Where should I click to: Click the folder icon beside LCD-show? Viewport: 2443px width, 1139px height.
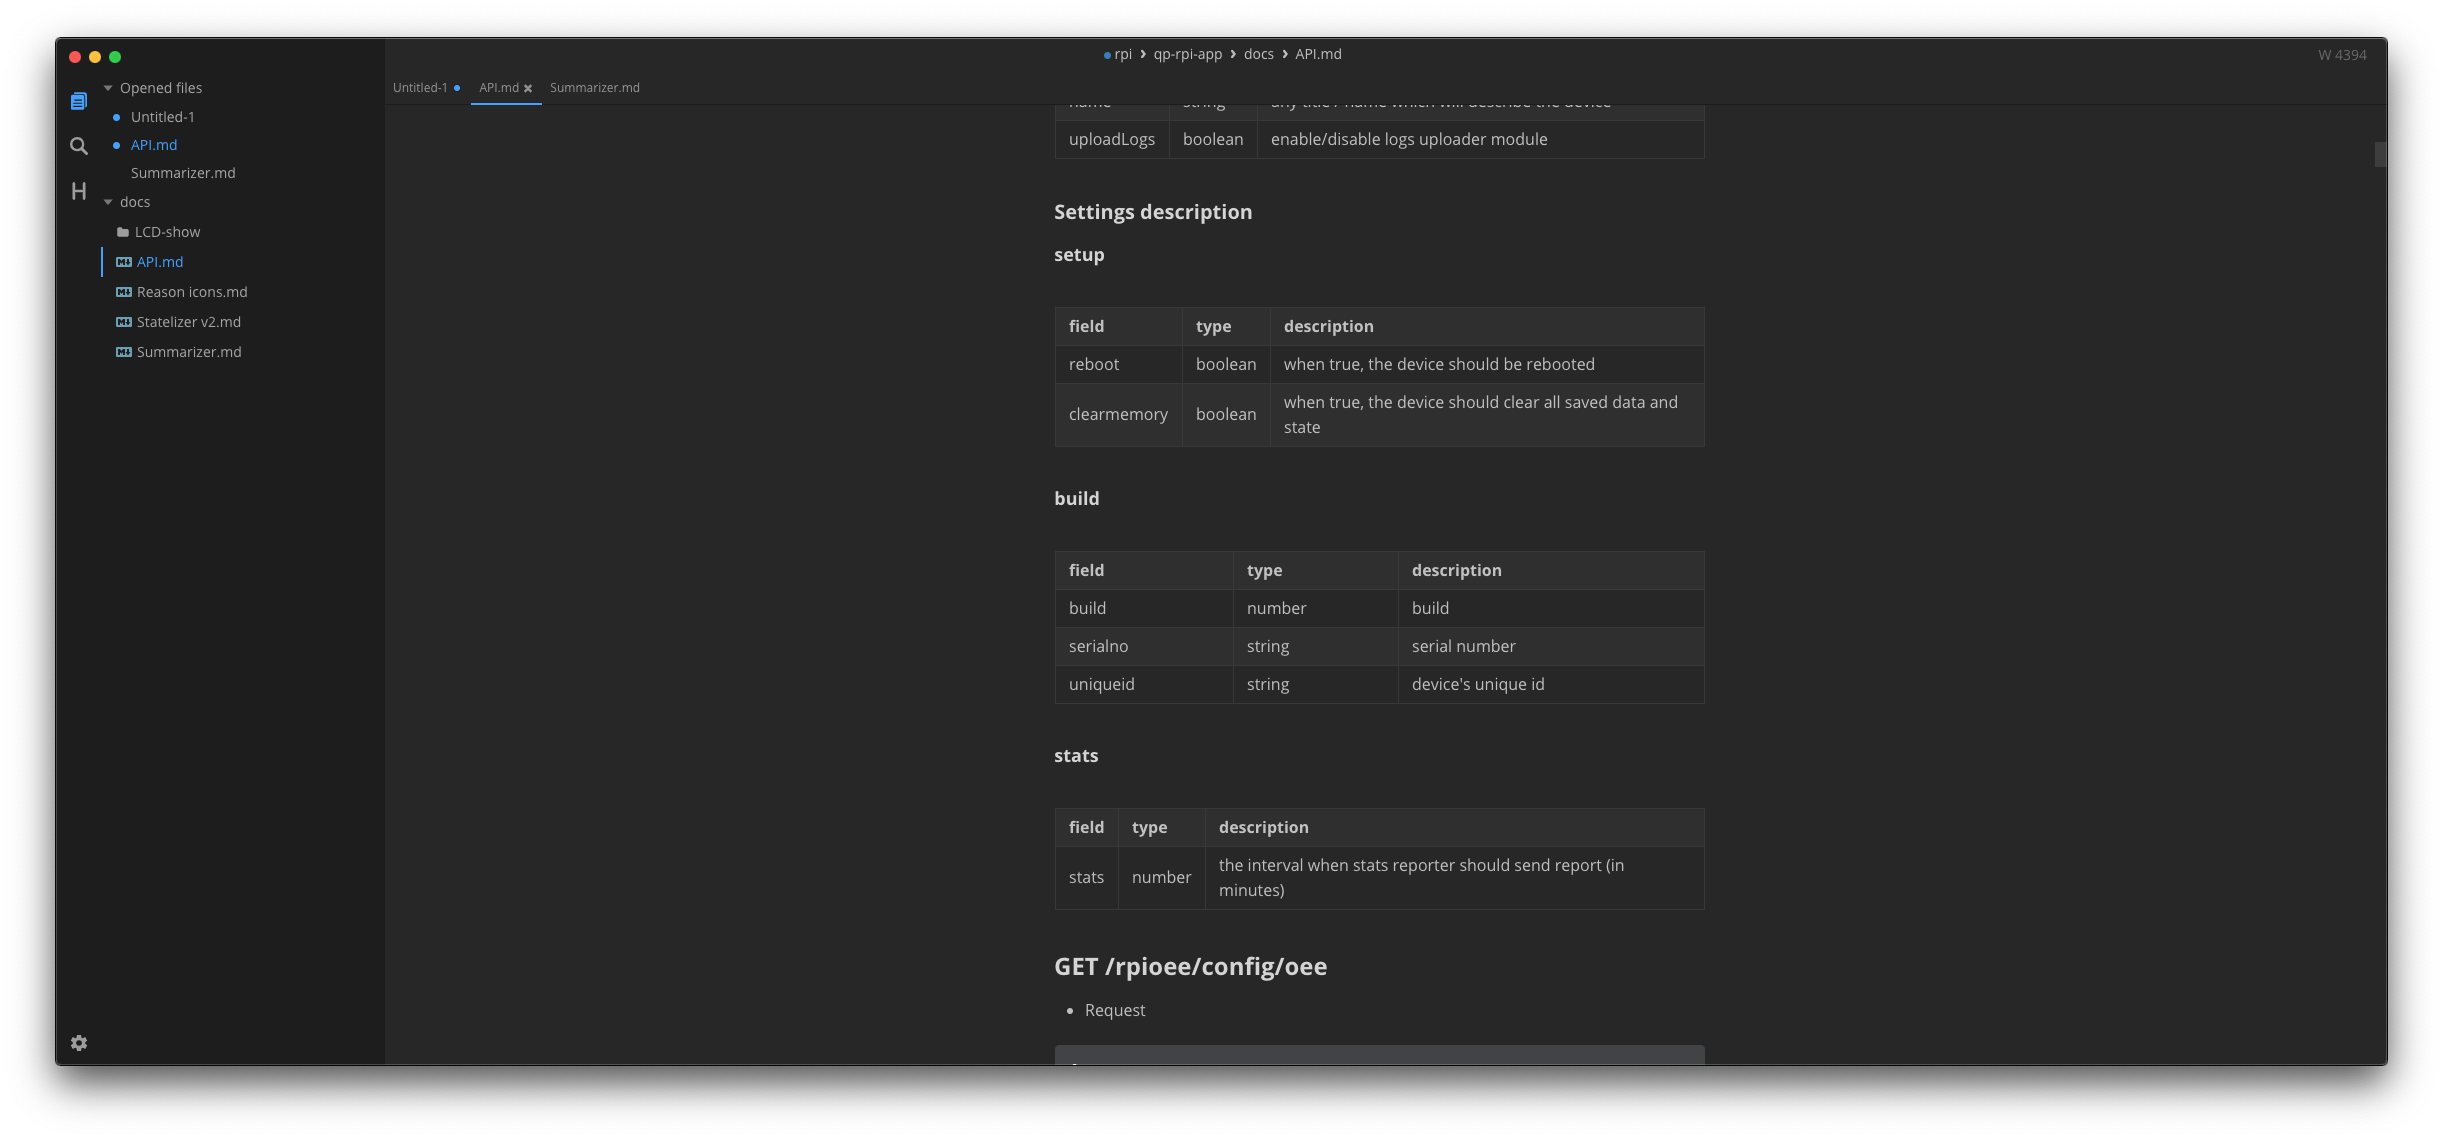[122, 231]
